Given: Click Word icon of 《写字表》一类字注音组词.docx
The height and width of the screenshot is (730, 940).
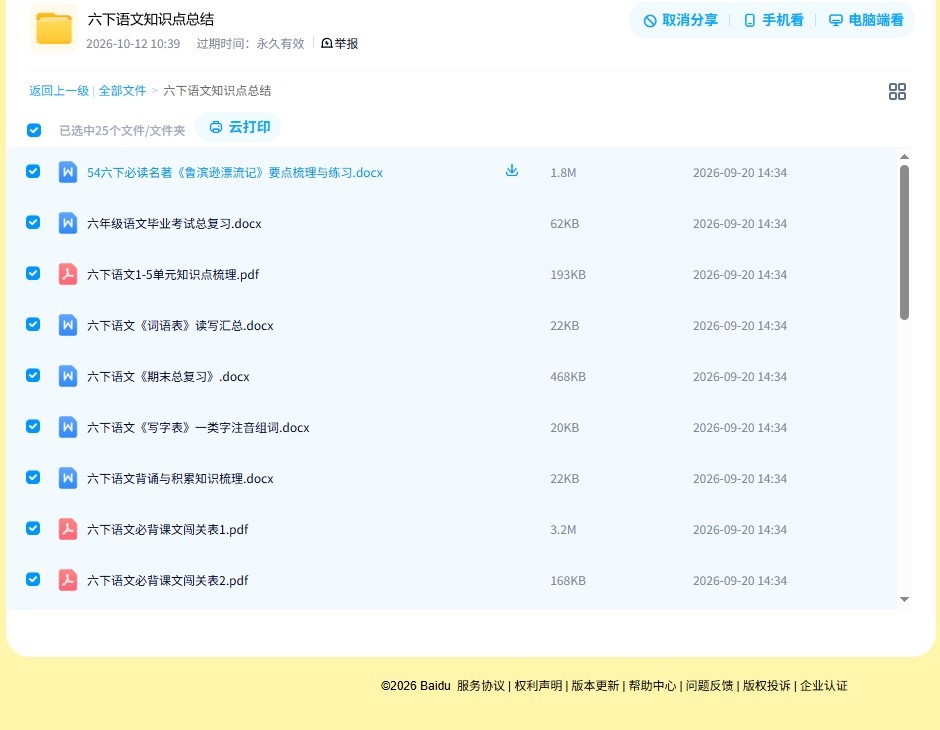Looking at the screenshot, I should [x=68, y=427].
